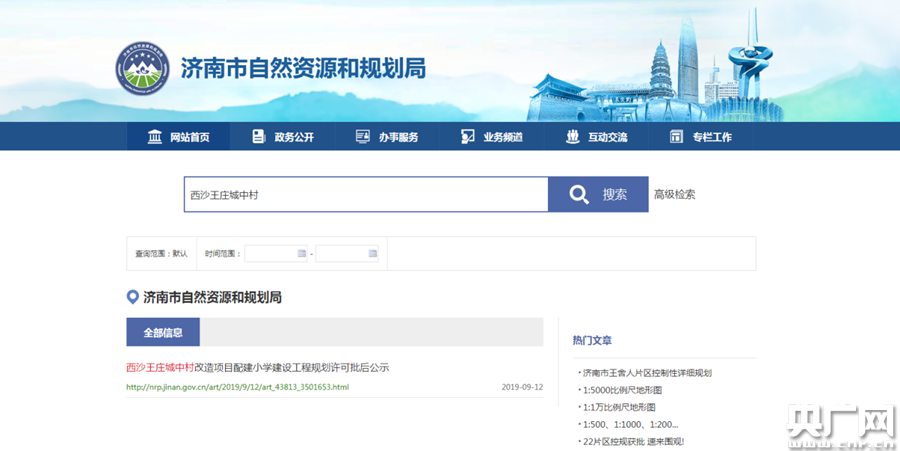Click the monitor icon beside 办事服务
Screen dimensions: 900x451
pos(363,137)
